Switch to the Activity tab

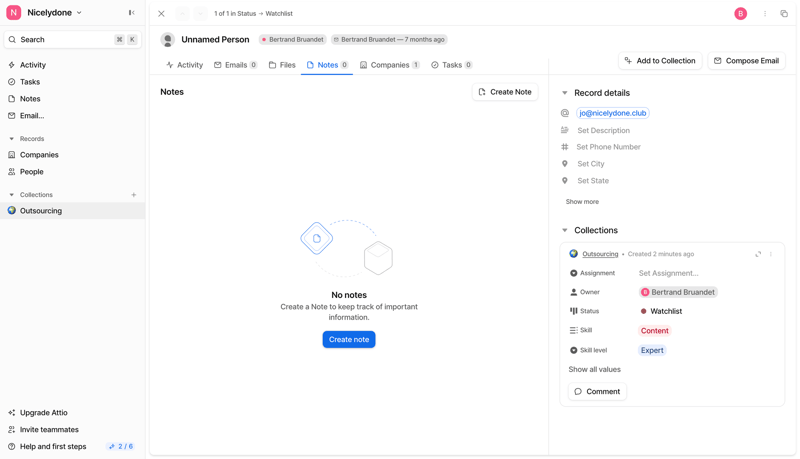[185, 65]
